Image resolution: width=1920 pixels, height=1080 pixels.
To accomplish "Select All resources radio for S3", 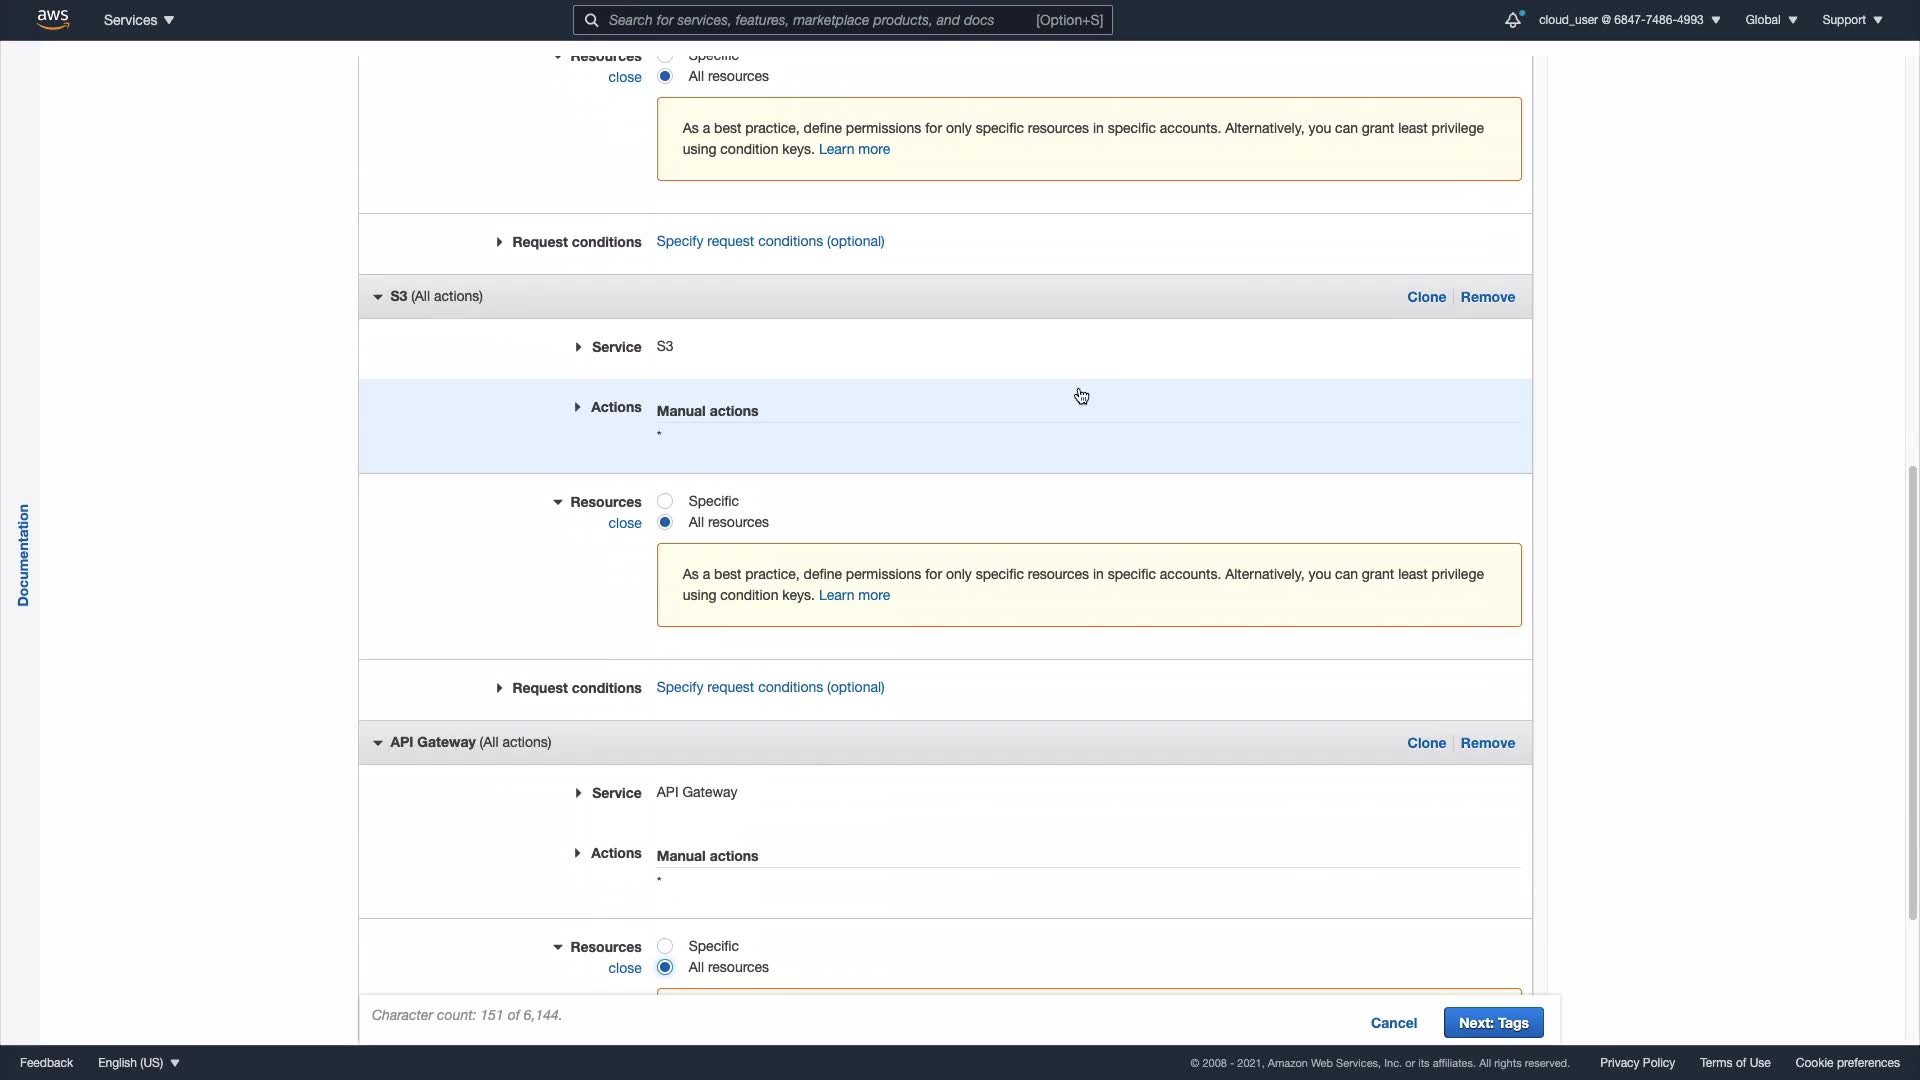I will 665,522.
